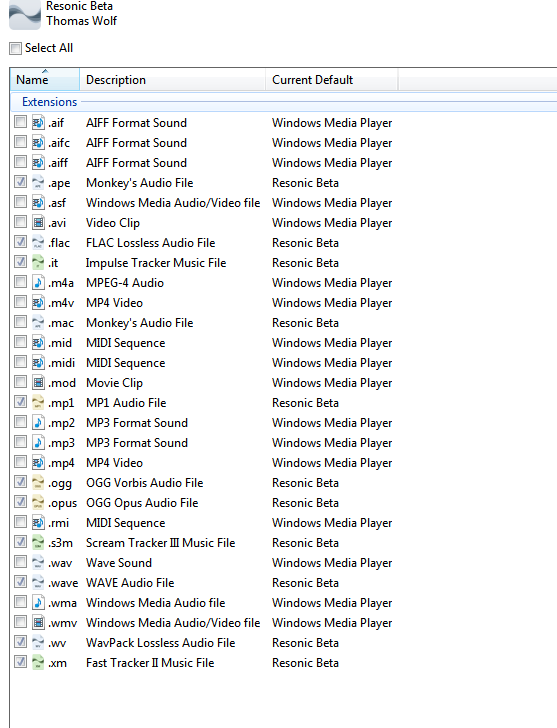Select 'Fast Tracker II Music File' text
The image size is (557, 728).
[x=150, y=663]
